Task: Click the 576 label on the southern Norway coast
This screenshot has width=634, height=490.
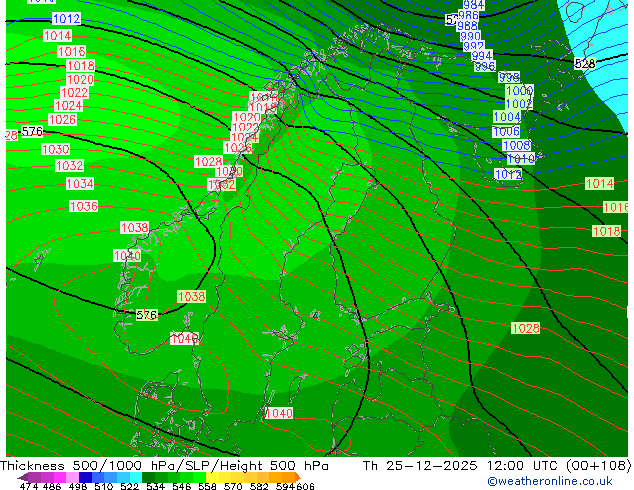Action: [x=146, y=315]
